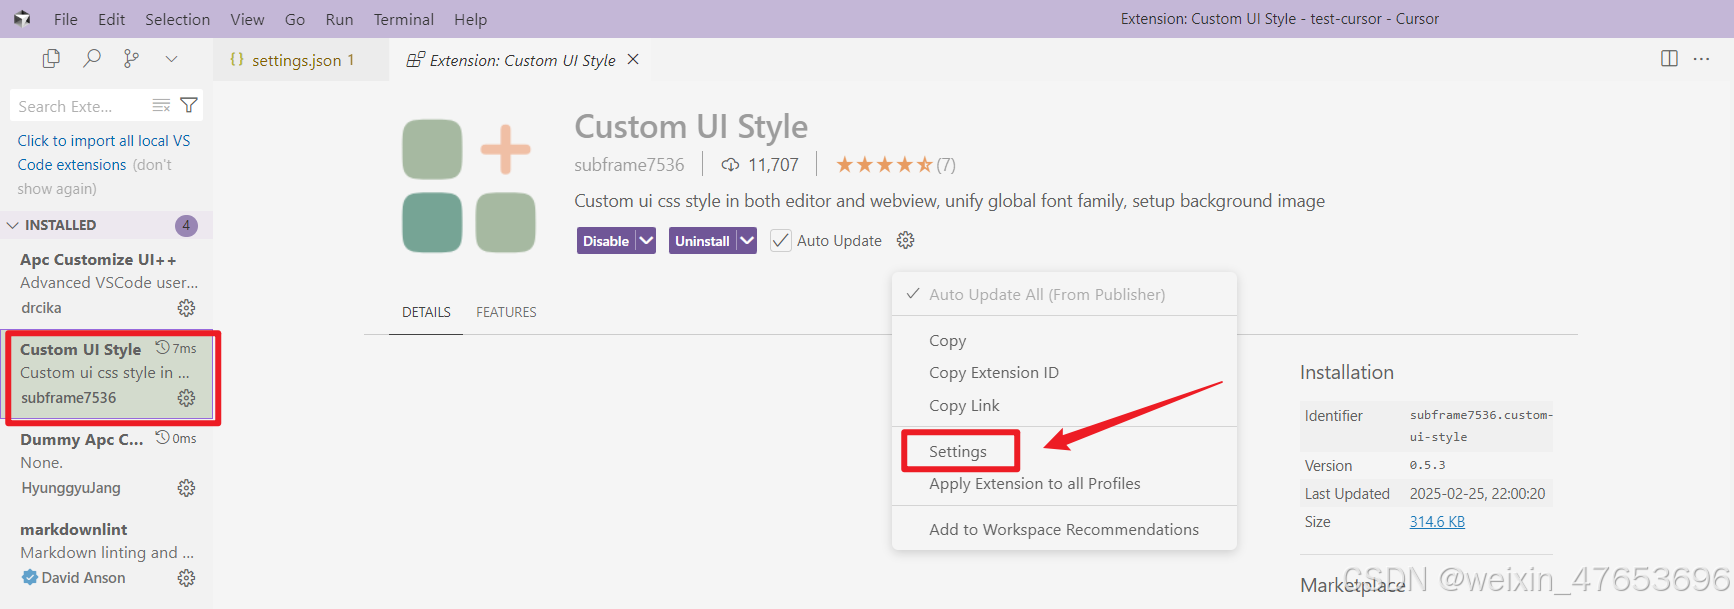
Task: Select Copy Link menu item
Action: point(1064,405)
